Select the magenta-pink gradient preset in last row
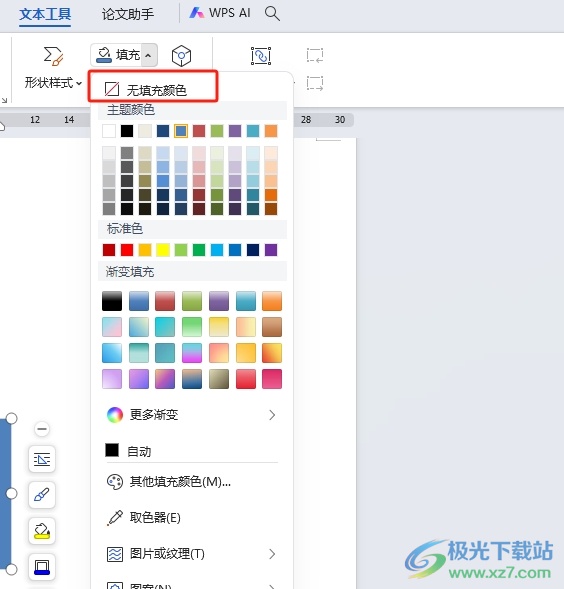The image size is (564, 589). click(272, 379)
